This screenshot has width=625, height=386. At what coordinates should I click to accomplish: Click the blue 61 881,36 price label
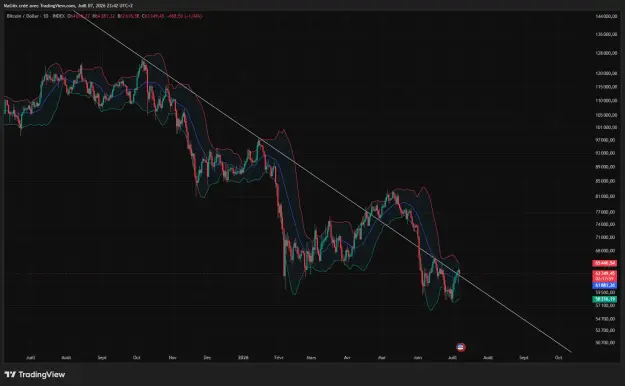605,285
